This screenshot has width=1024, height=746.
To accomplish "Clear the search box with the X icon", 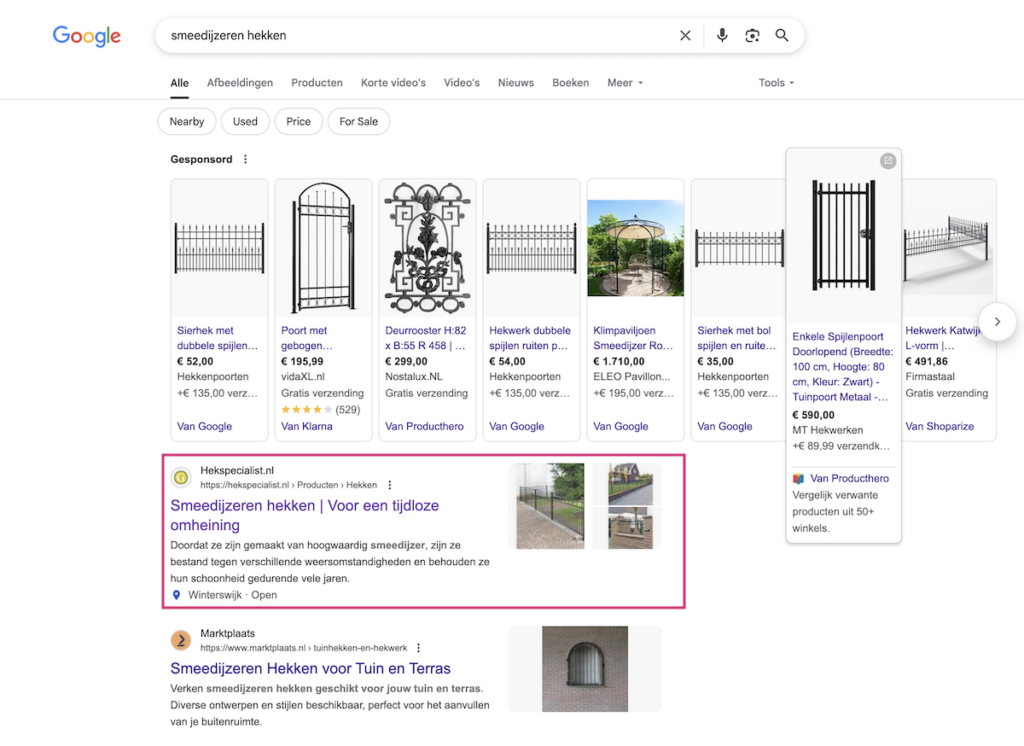I will pos(685,36).
